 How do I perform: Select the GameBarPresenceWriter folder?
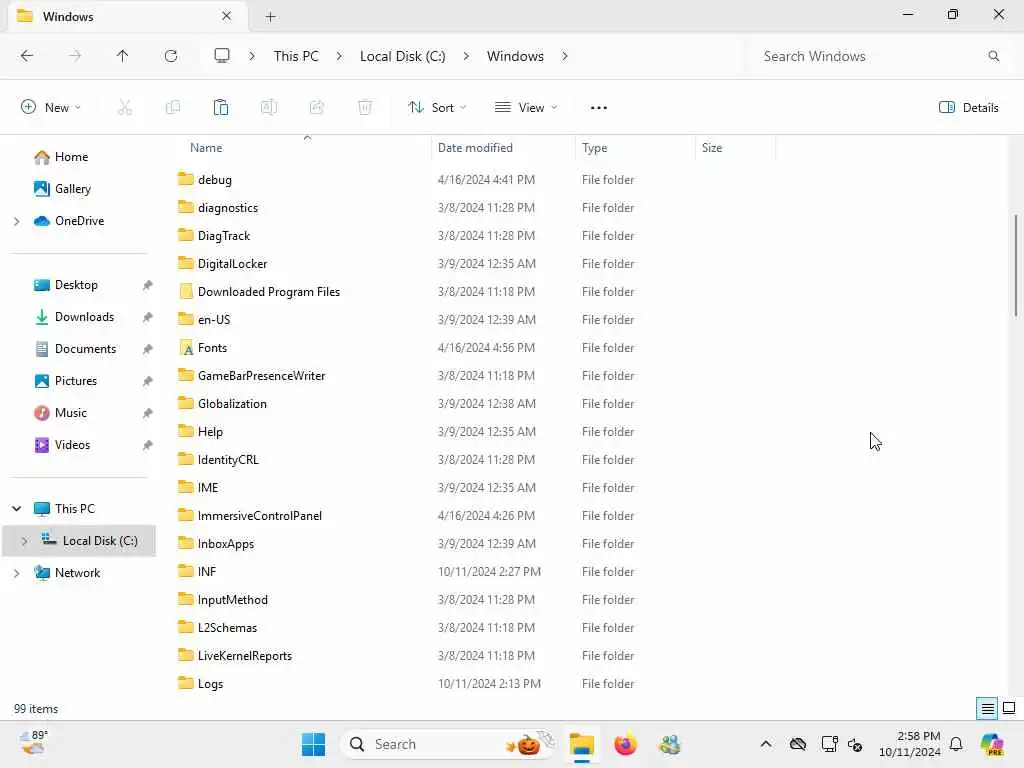pyautogui.click(x=261, y=376)
